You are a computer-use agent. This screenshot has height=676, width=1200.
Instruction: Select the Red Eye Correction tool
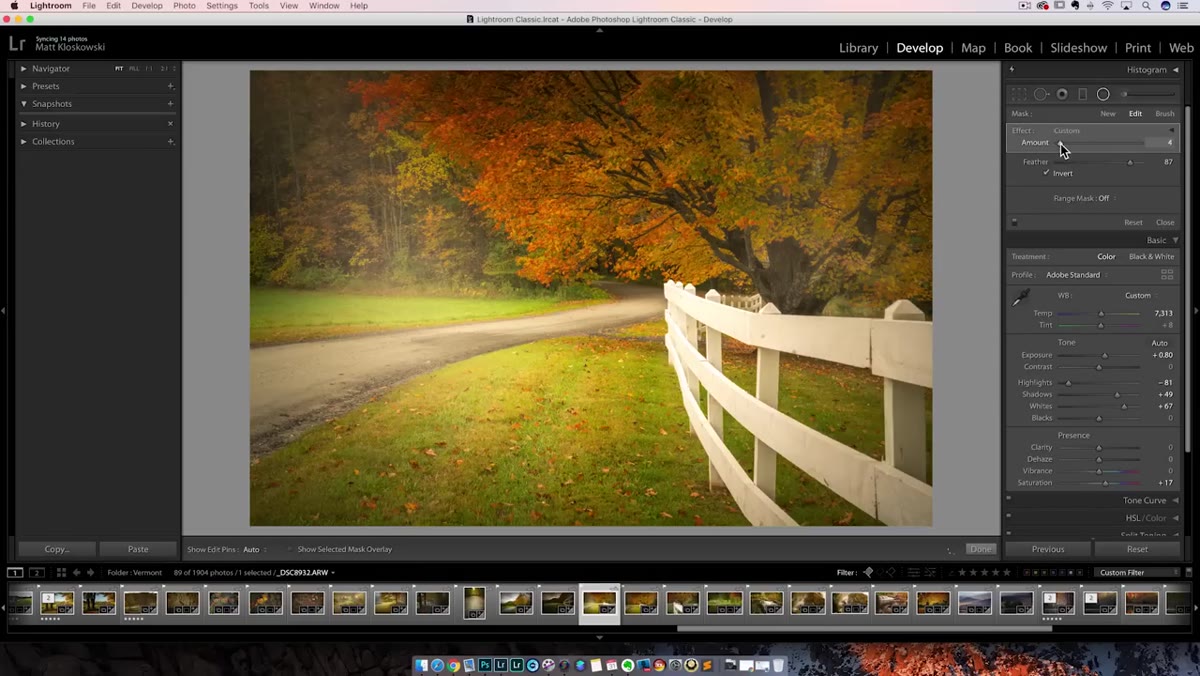(x=1062, y=94)
